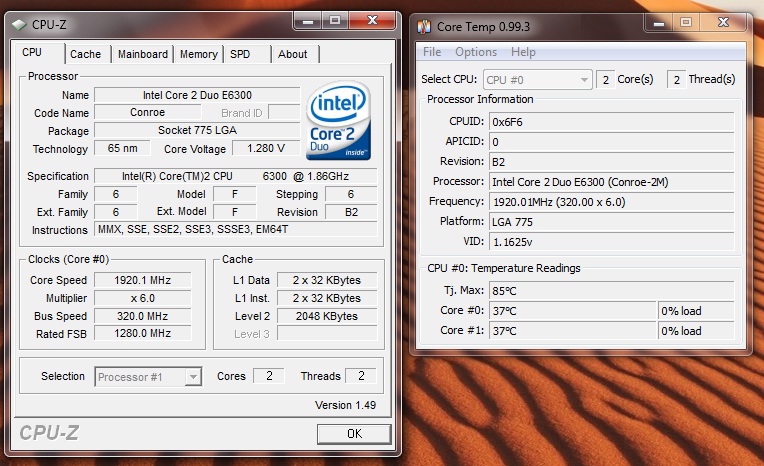Image resolution: width=764 pixels, height=466 pixels.
Task: Click the Core(s) count box in Core Temp
Action: 606,80
